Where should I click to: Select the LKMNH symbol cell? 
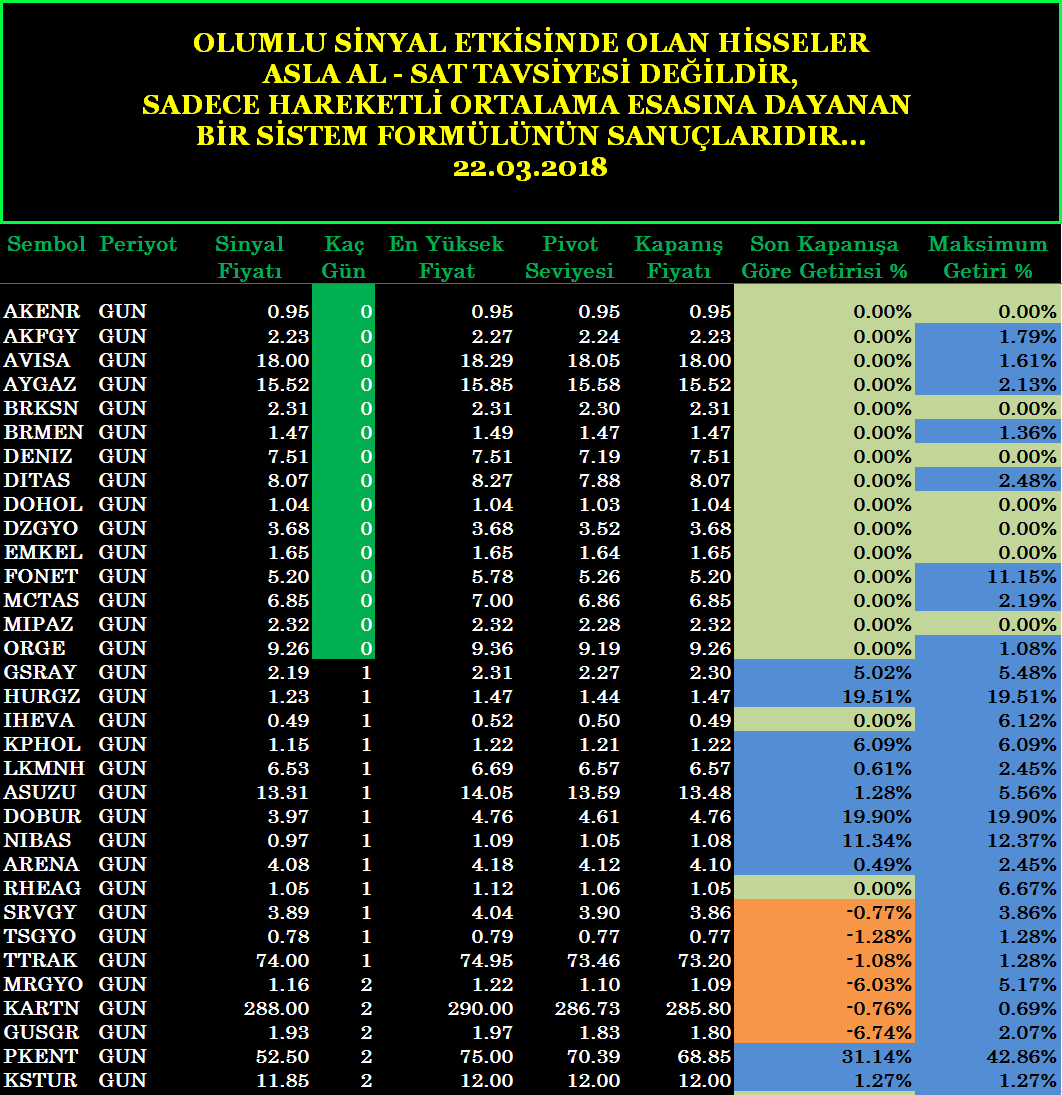tap(44, 768)
